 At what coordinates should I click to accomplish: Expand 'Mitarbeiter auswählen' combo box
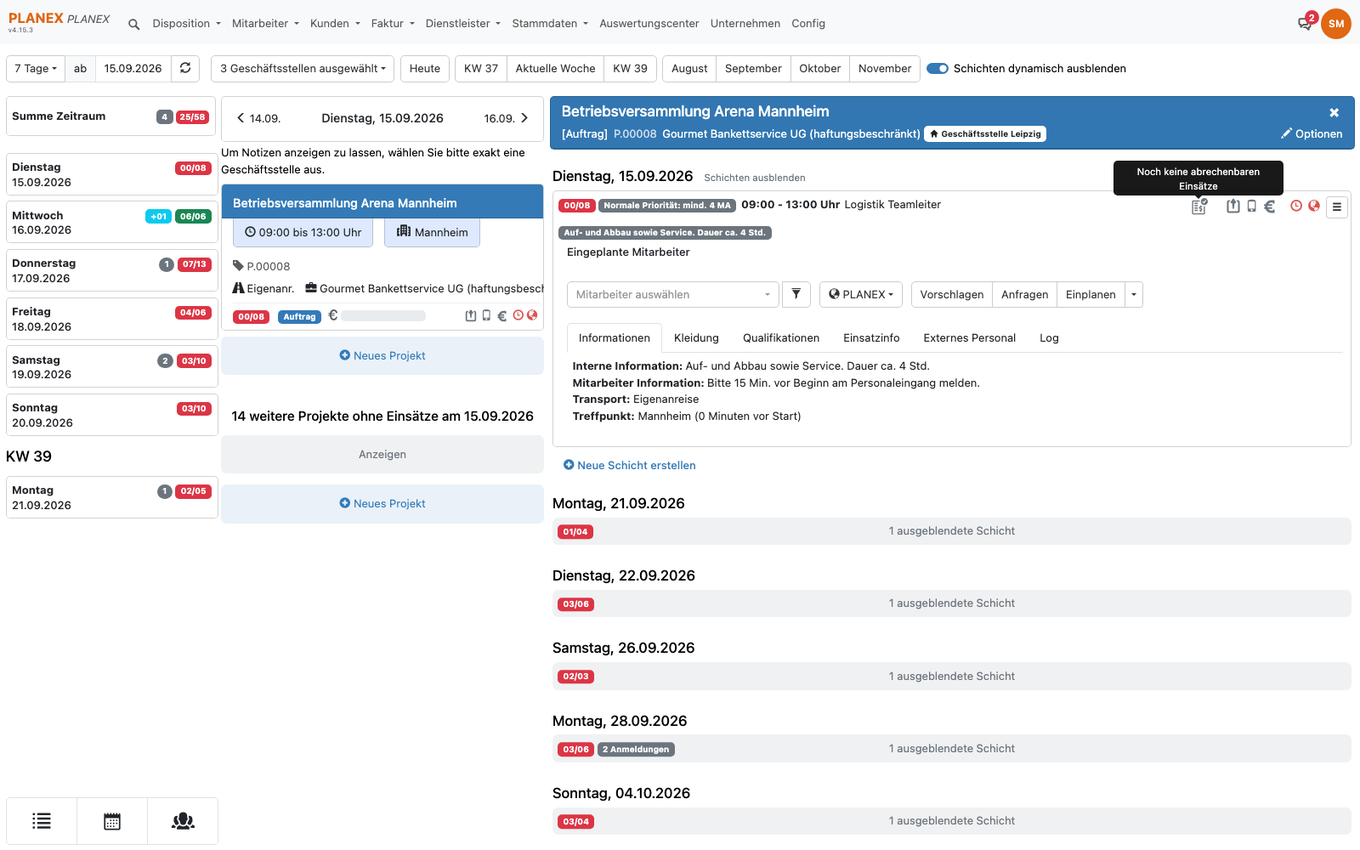[x=672, y=294]
